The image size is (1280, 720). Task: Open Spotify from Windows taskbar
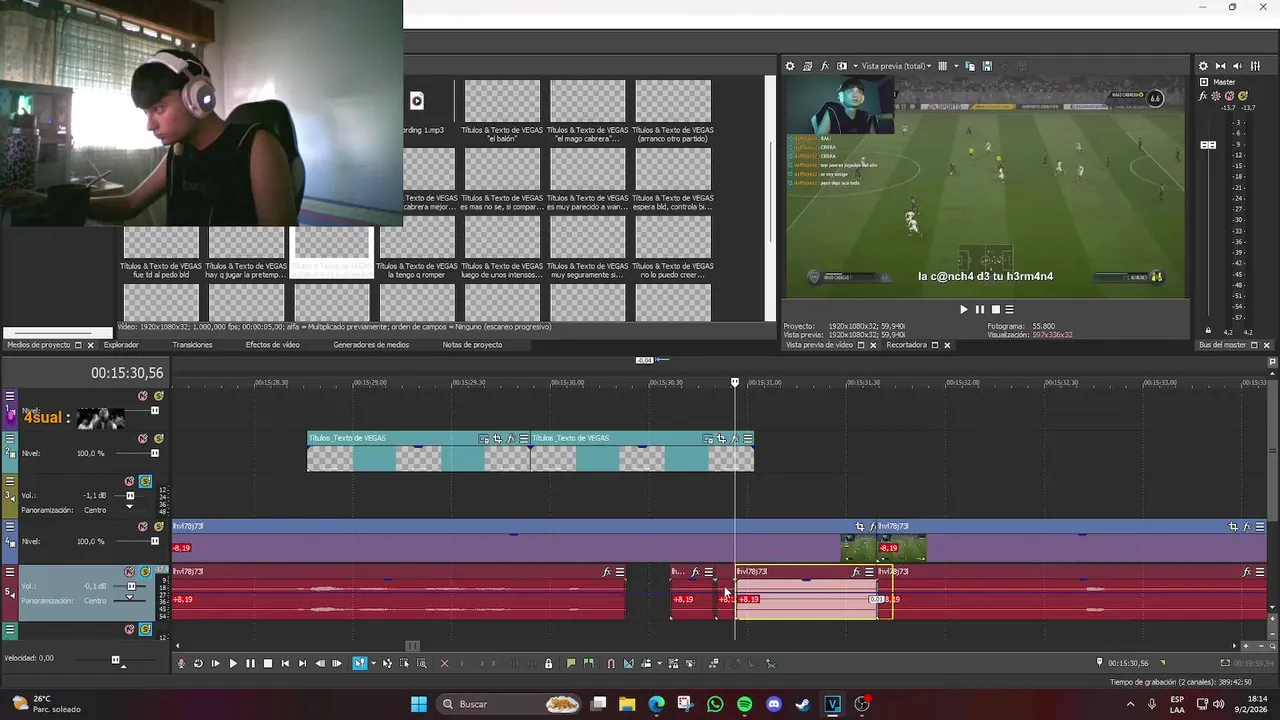tap(744, 704)
